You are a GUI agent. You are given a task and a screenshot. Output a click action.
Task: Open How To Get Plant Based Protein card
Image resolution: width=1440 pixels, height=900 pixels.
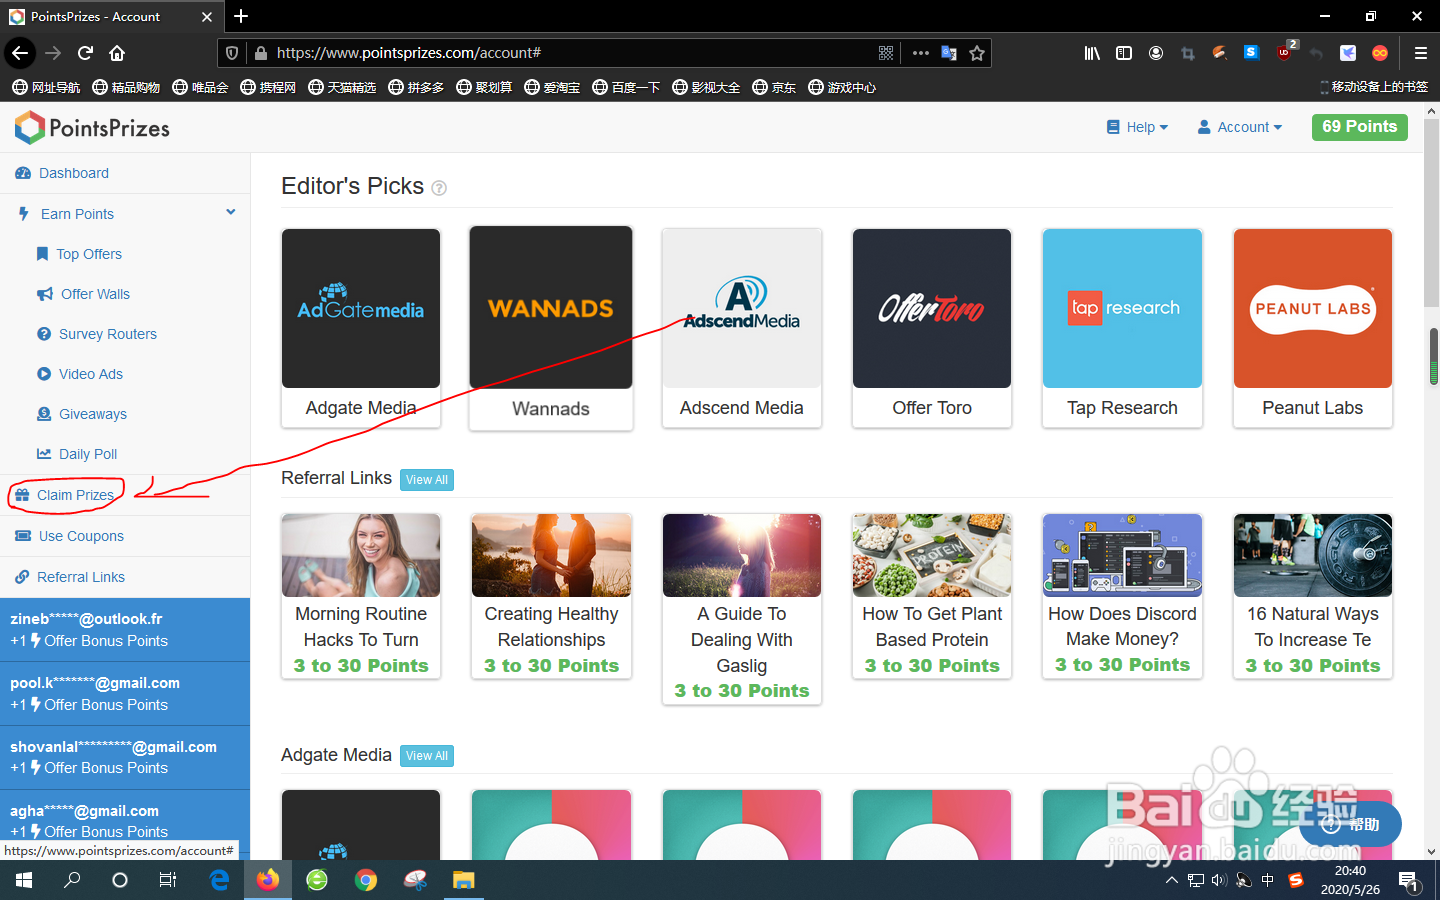(x=932, y=597)
